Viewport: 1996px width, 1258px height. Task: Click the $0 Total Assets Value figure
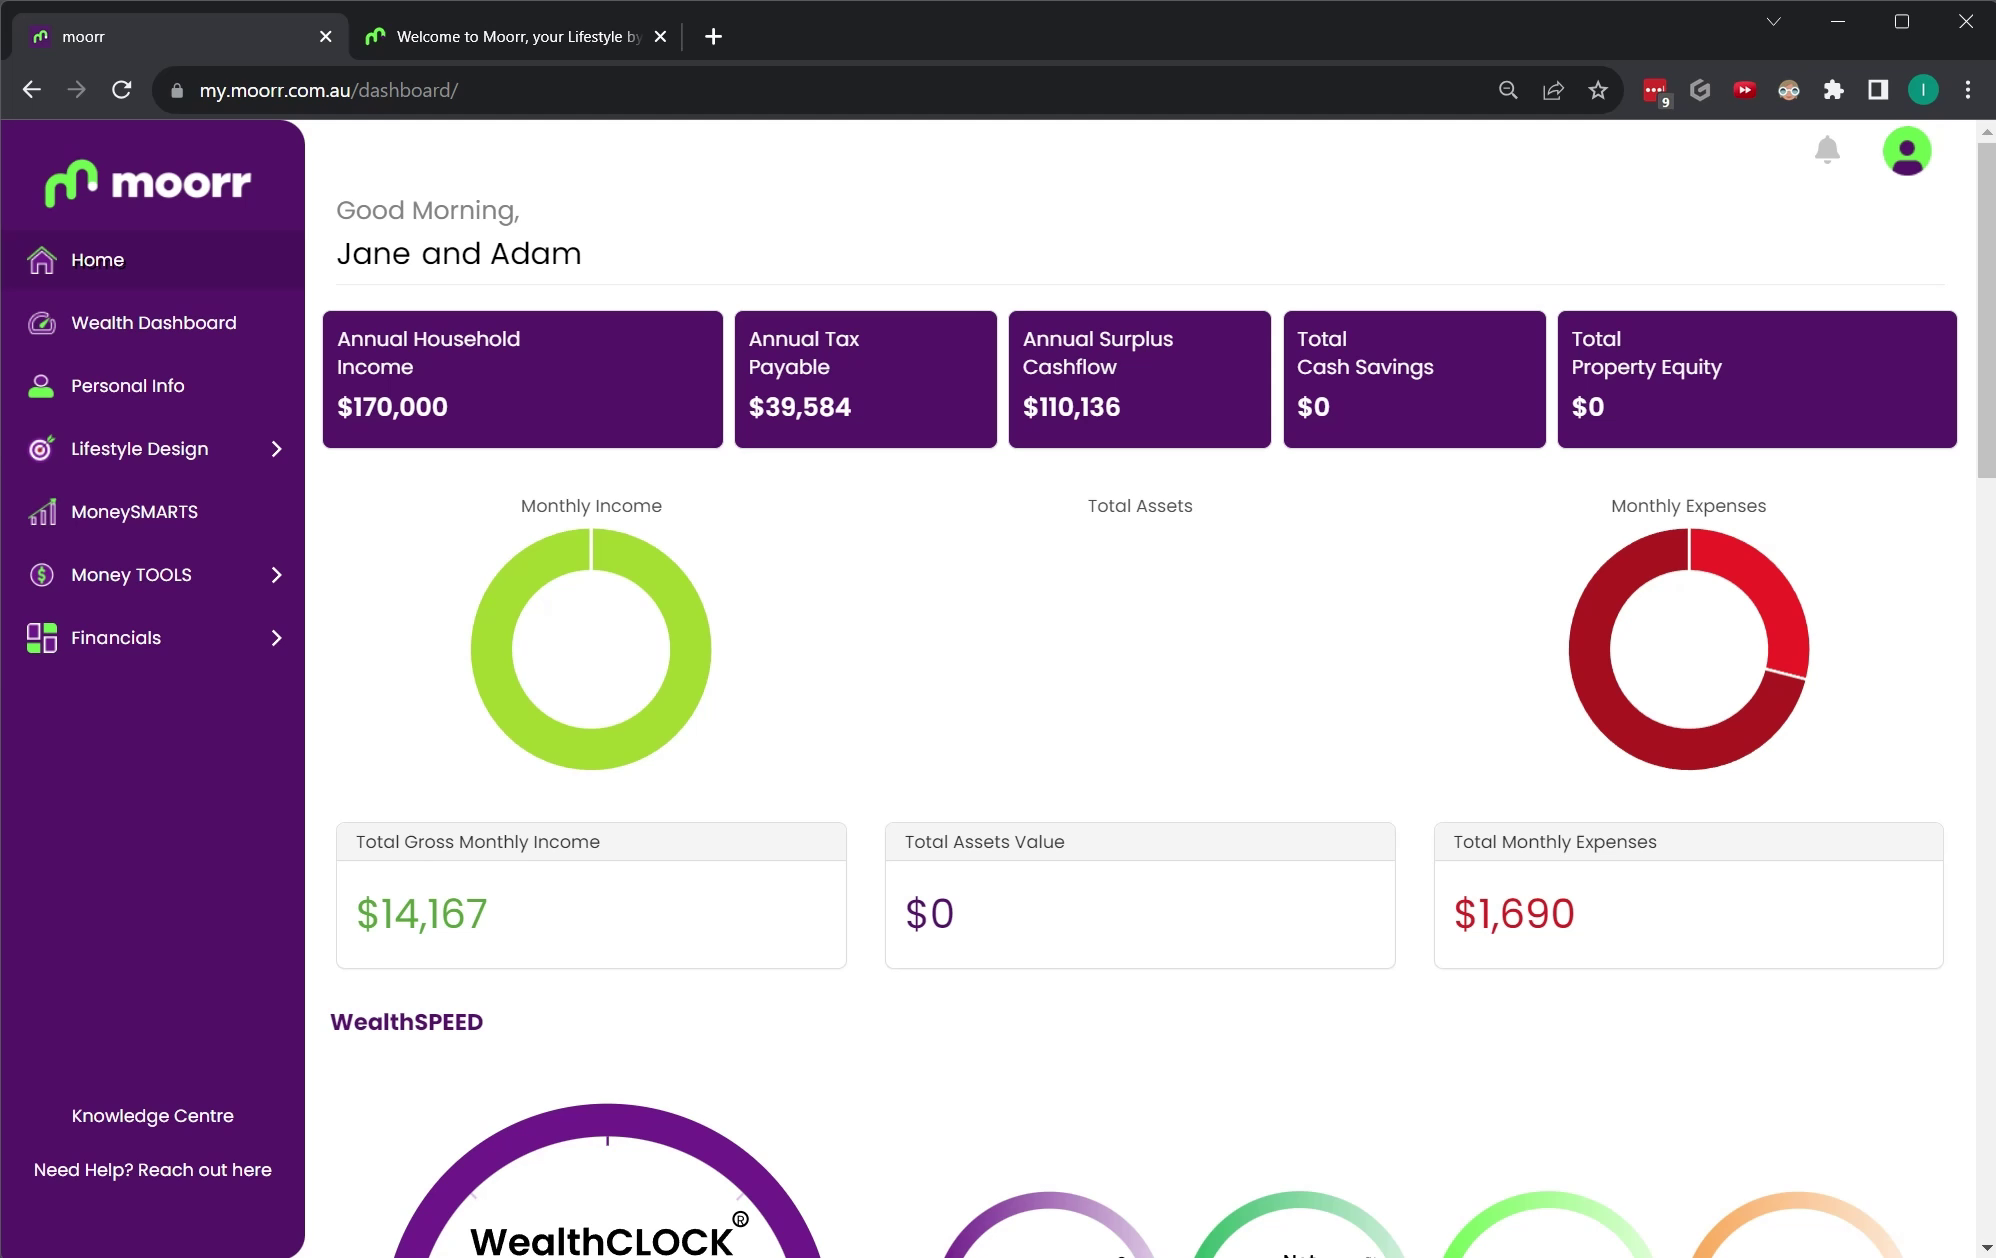930,914
